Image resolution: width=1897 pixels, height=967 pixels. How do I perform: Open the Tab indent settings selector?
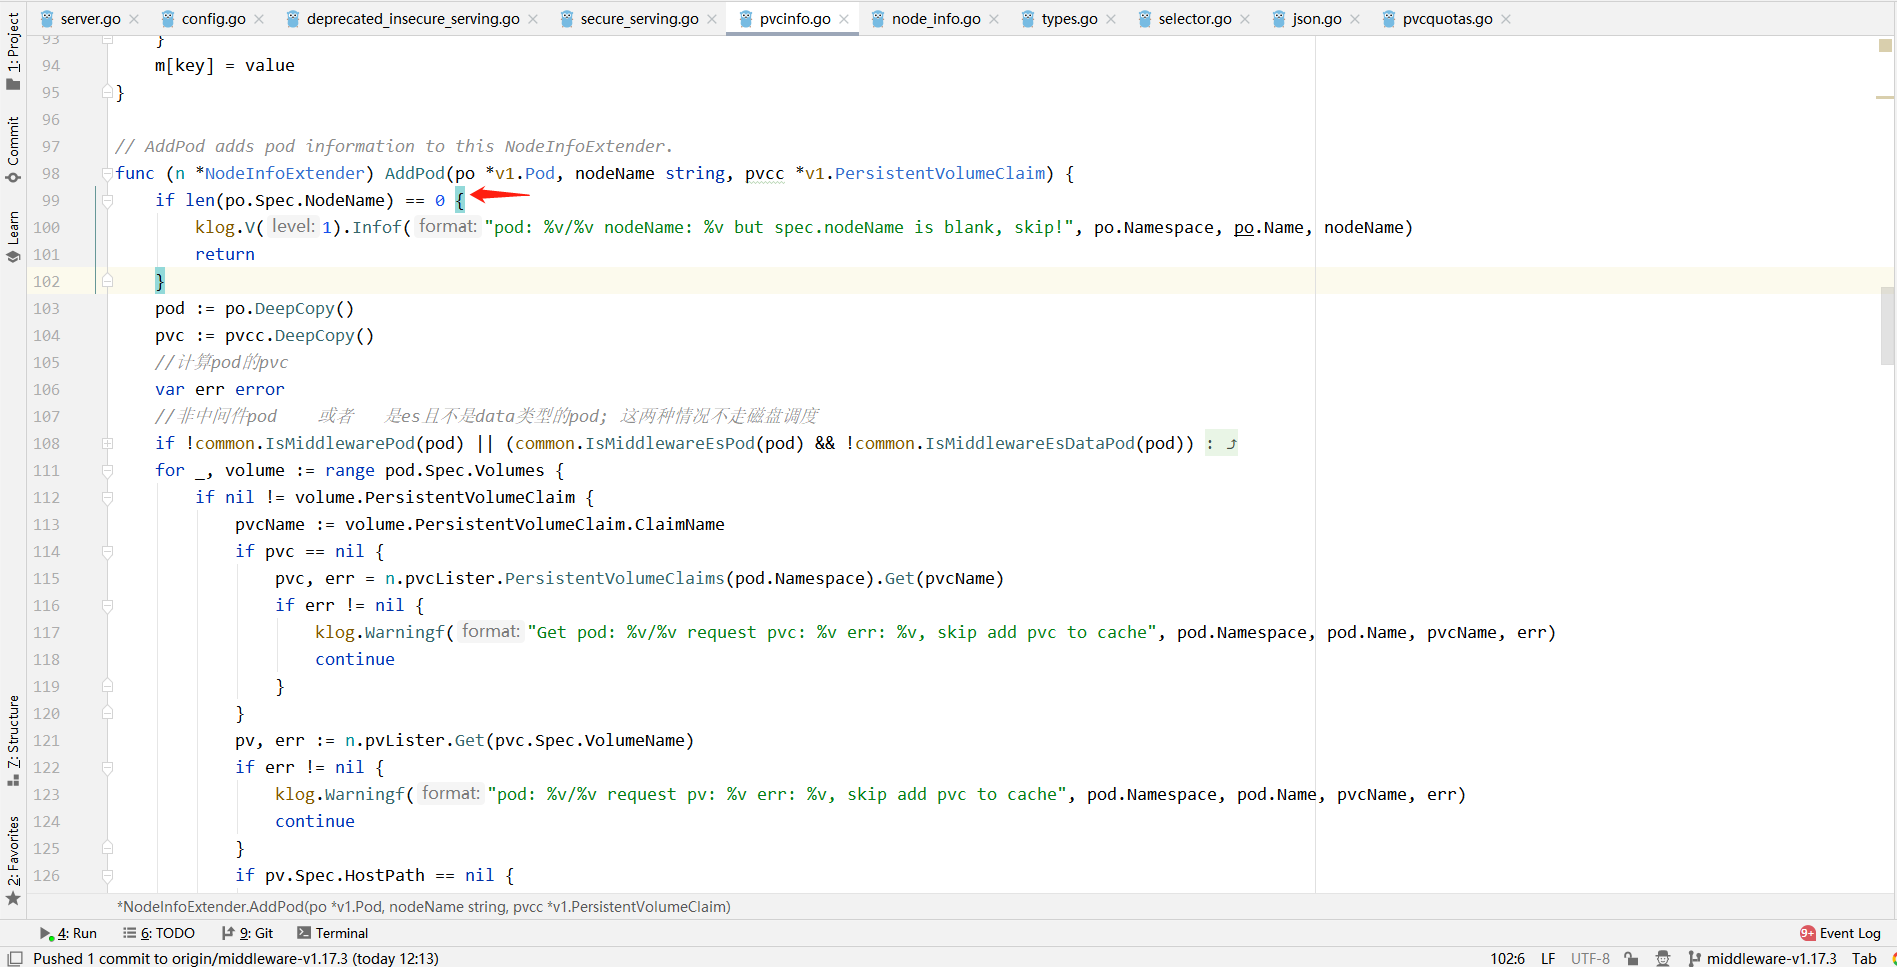coord(1864,958)
